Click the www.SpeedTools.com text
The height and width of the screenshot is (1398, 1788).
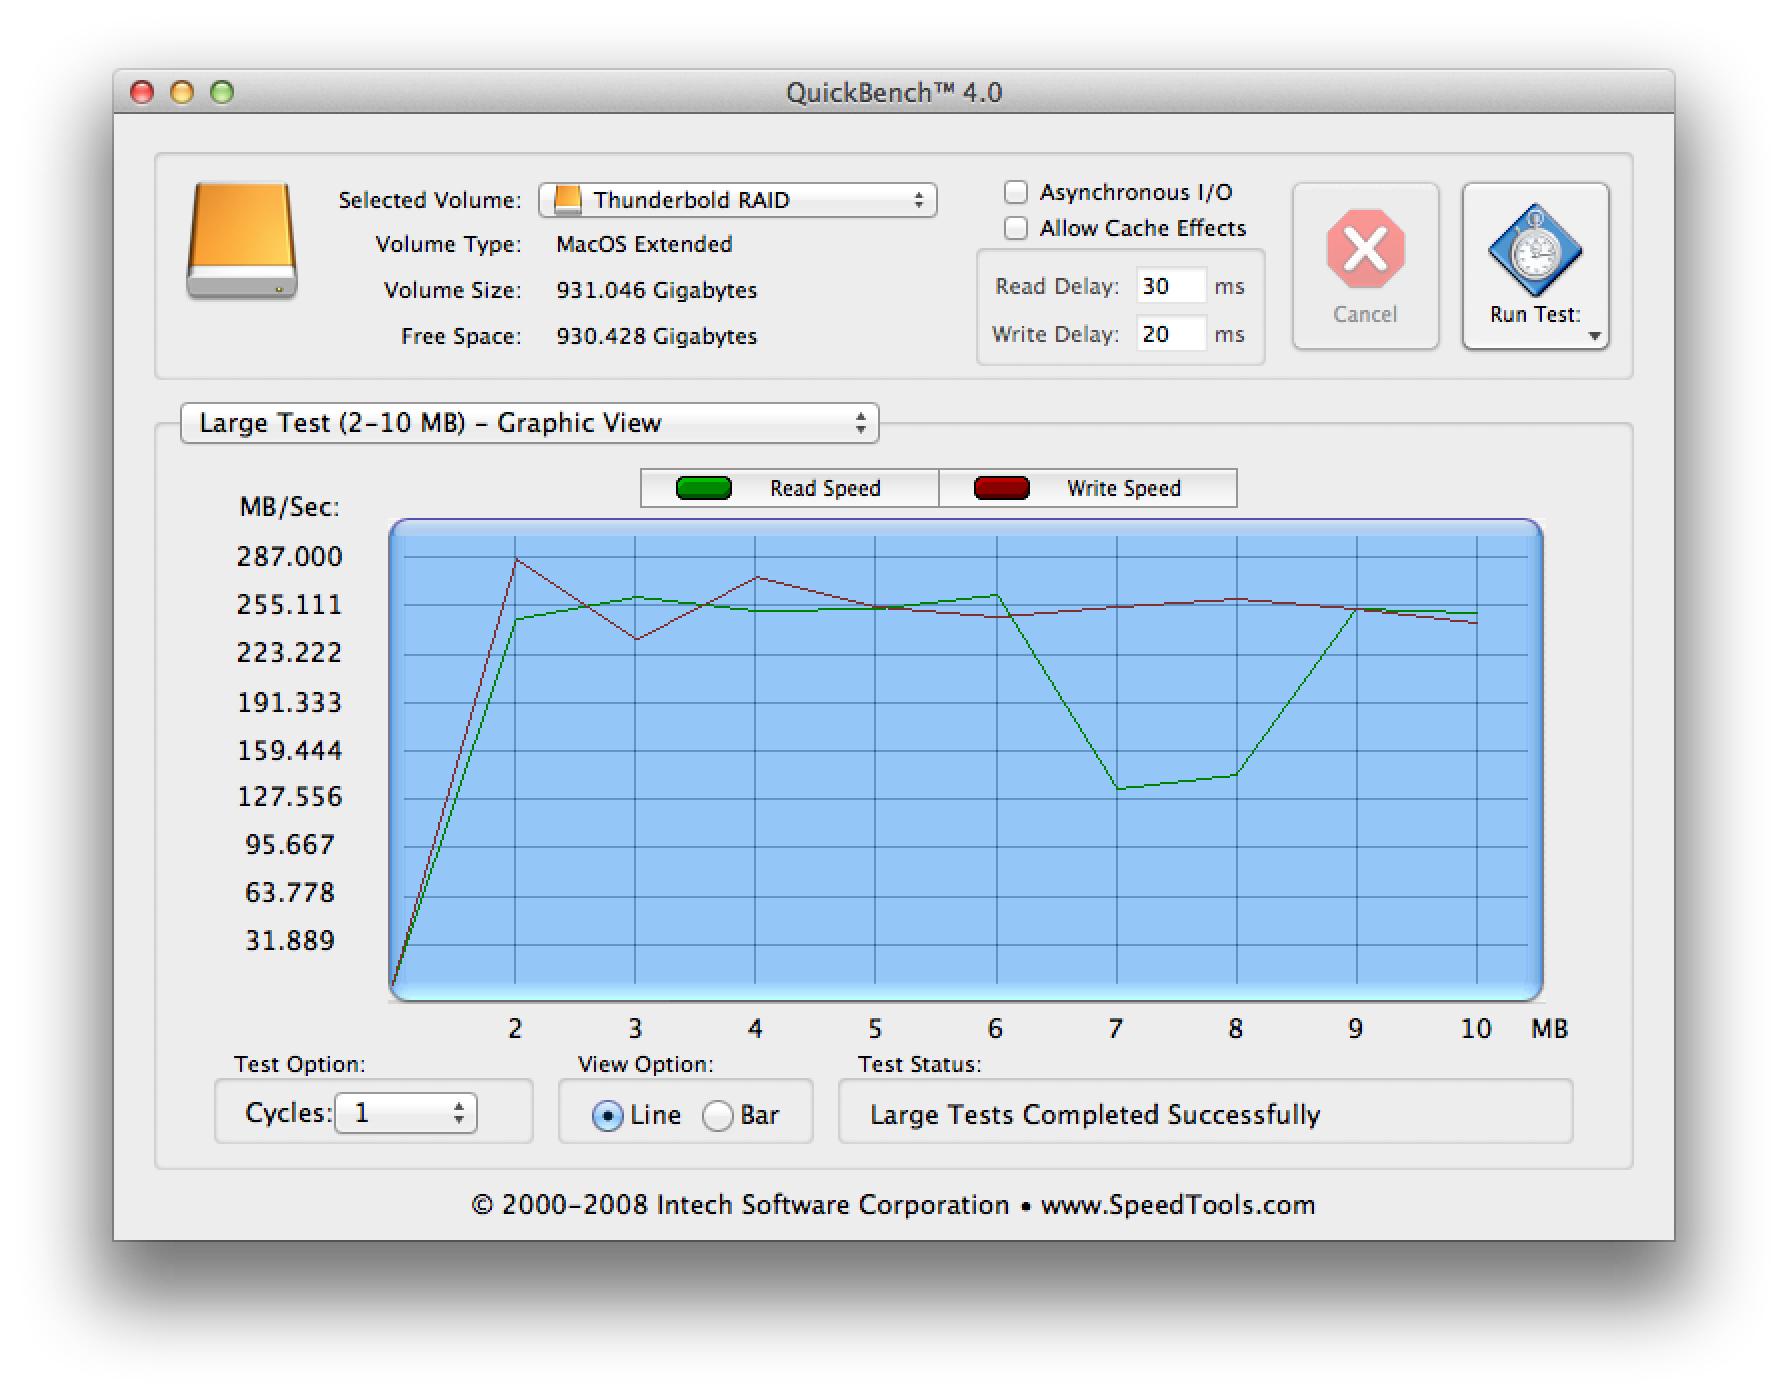(x=1178, y=1205)
